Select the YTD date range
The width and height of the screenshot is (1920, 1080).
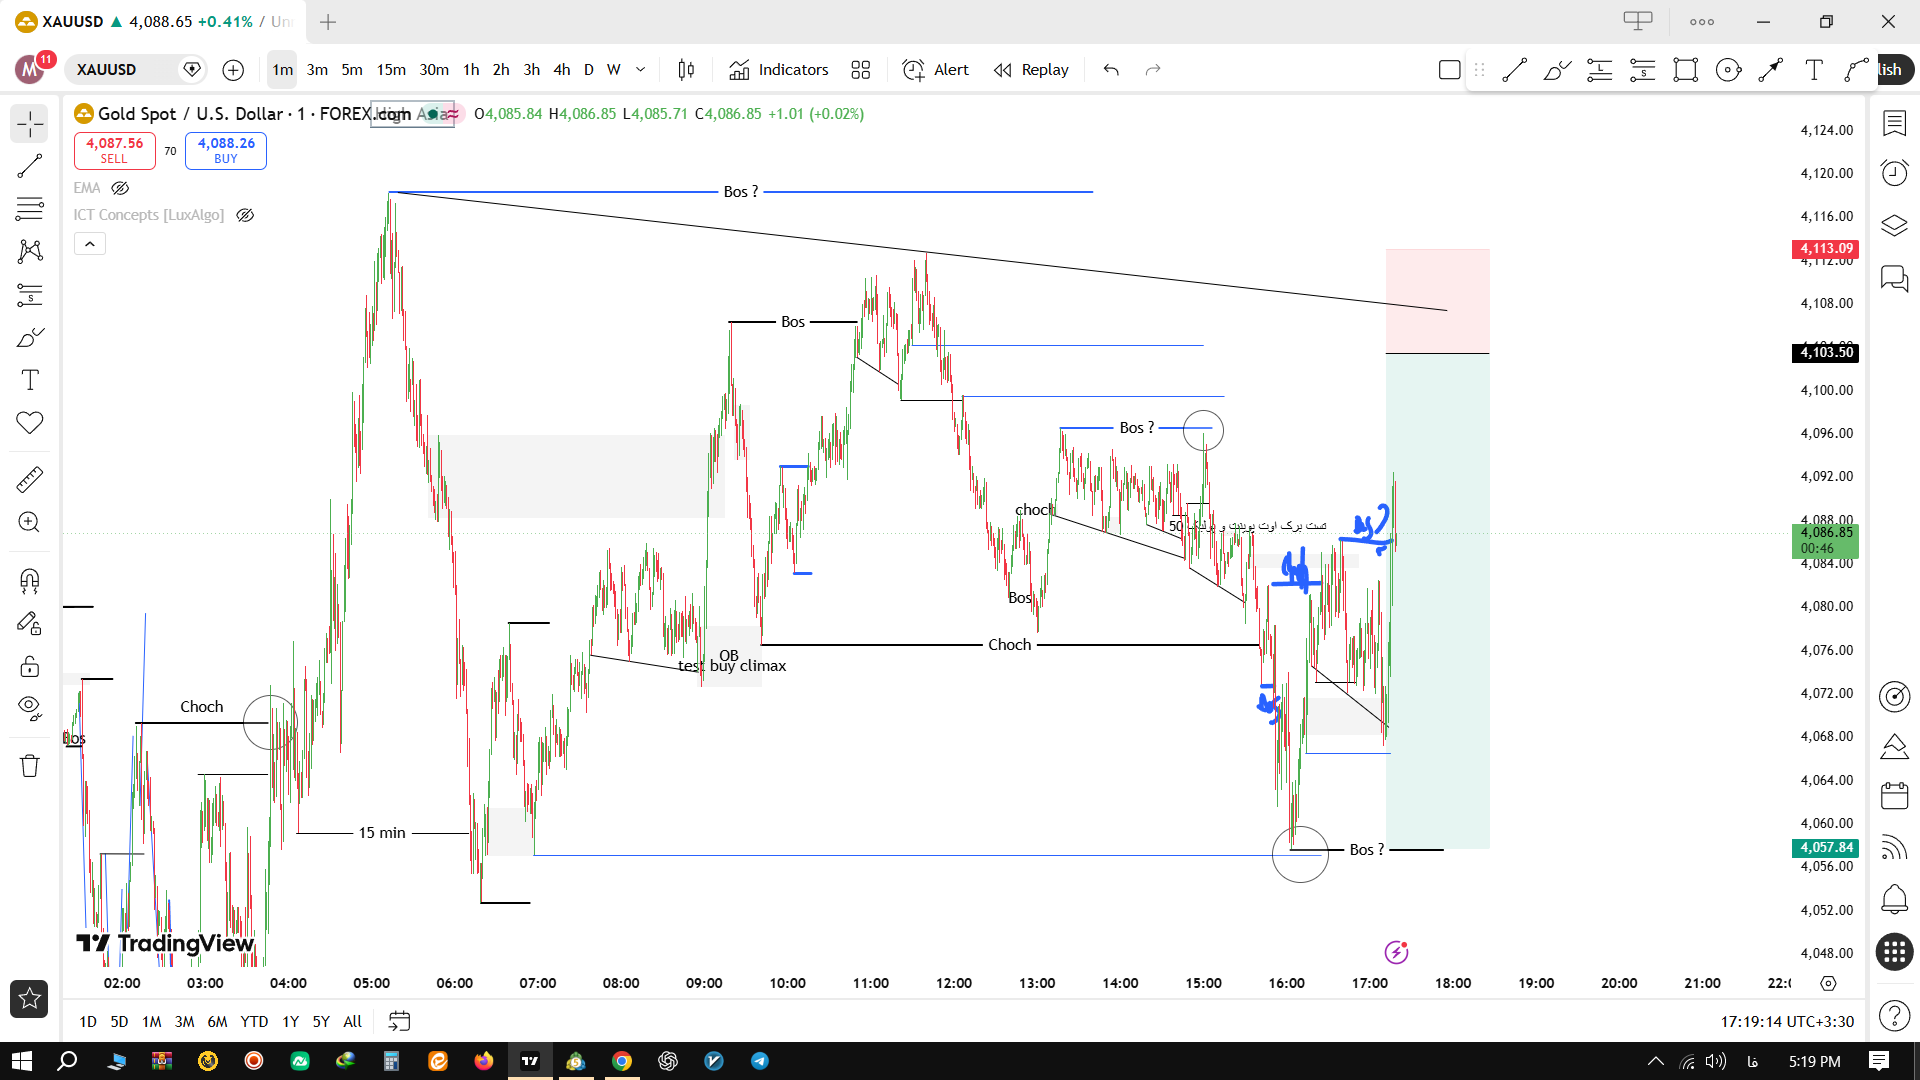pos(254,1022)
